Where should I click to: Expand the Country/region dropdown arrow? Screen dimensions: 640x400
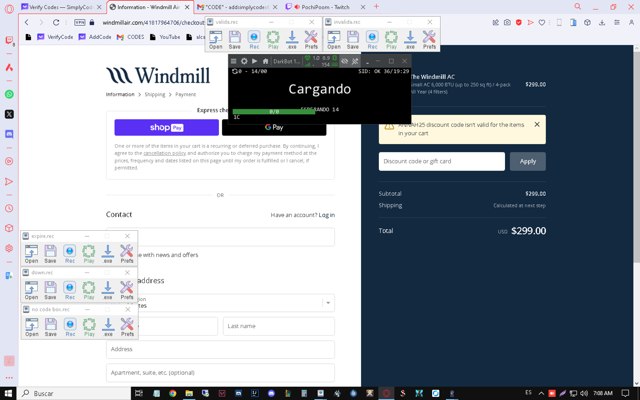tap(328, 303)
